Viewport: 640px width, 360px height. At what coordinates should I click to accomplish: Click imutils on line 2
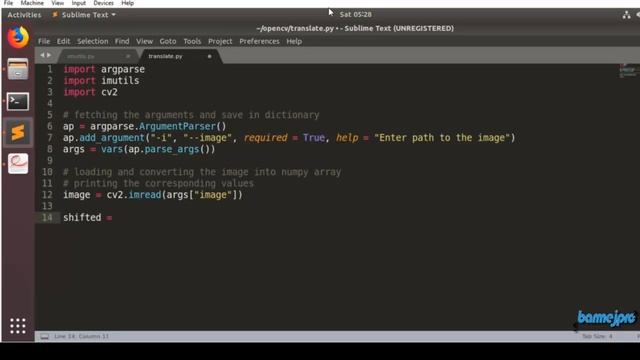pyautogui.click(x=120, y=80)
